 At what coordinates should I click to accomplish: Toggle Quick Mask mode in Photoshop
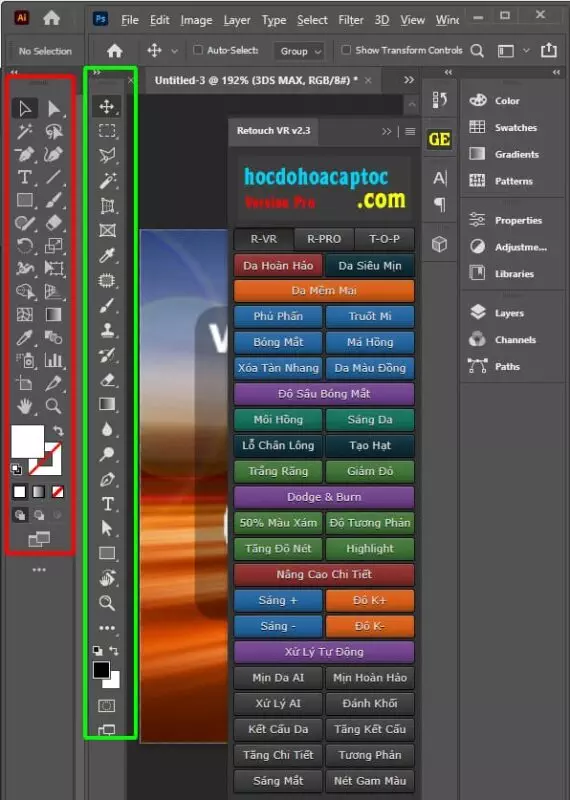pyautogui.click(x=107, y=706)
